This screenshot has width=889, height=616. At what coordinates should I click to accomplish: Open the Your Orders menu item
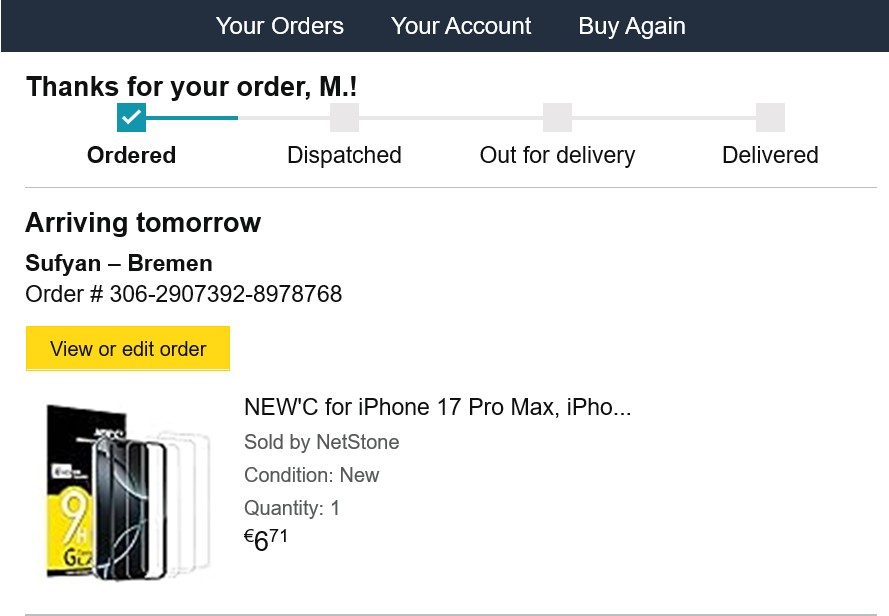click(x=279, y=26)
